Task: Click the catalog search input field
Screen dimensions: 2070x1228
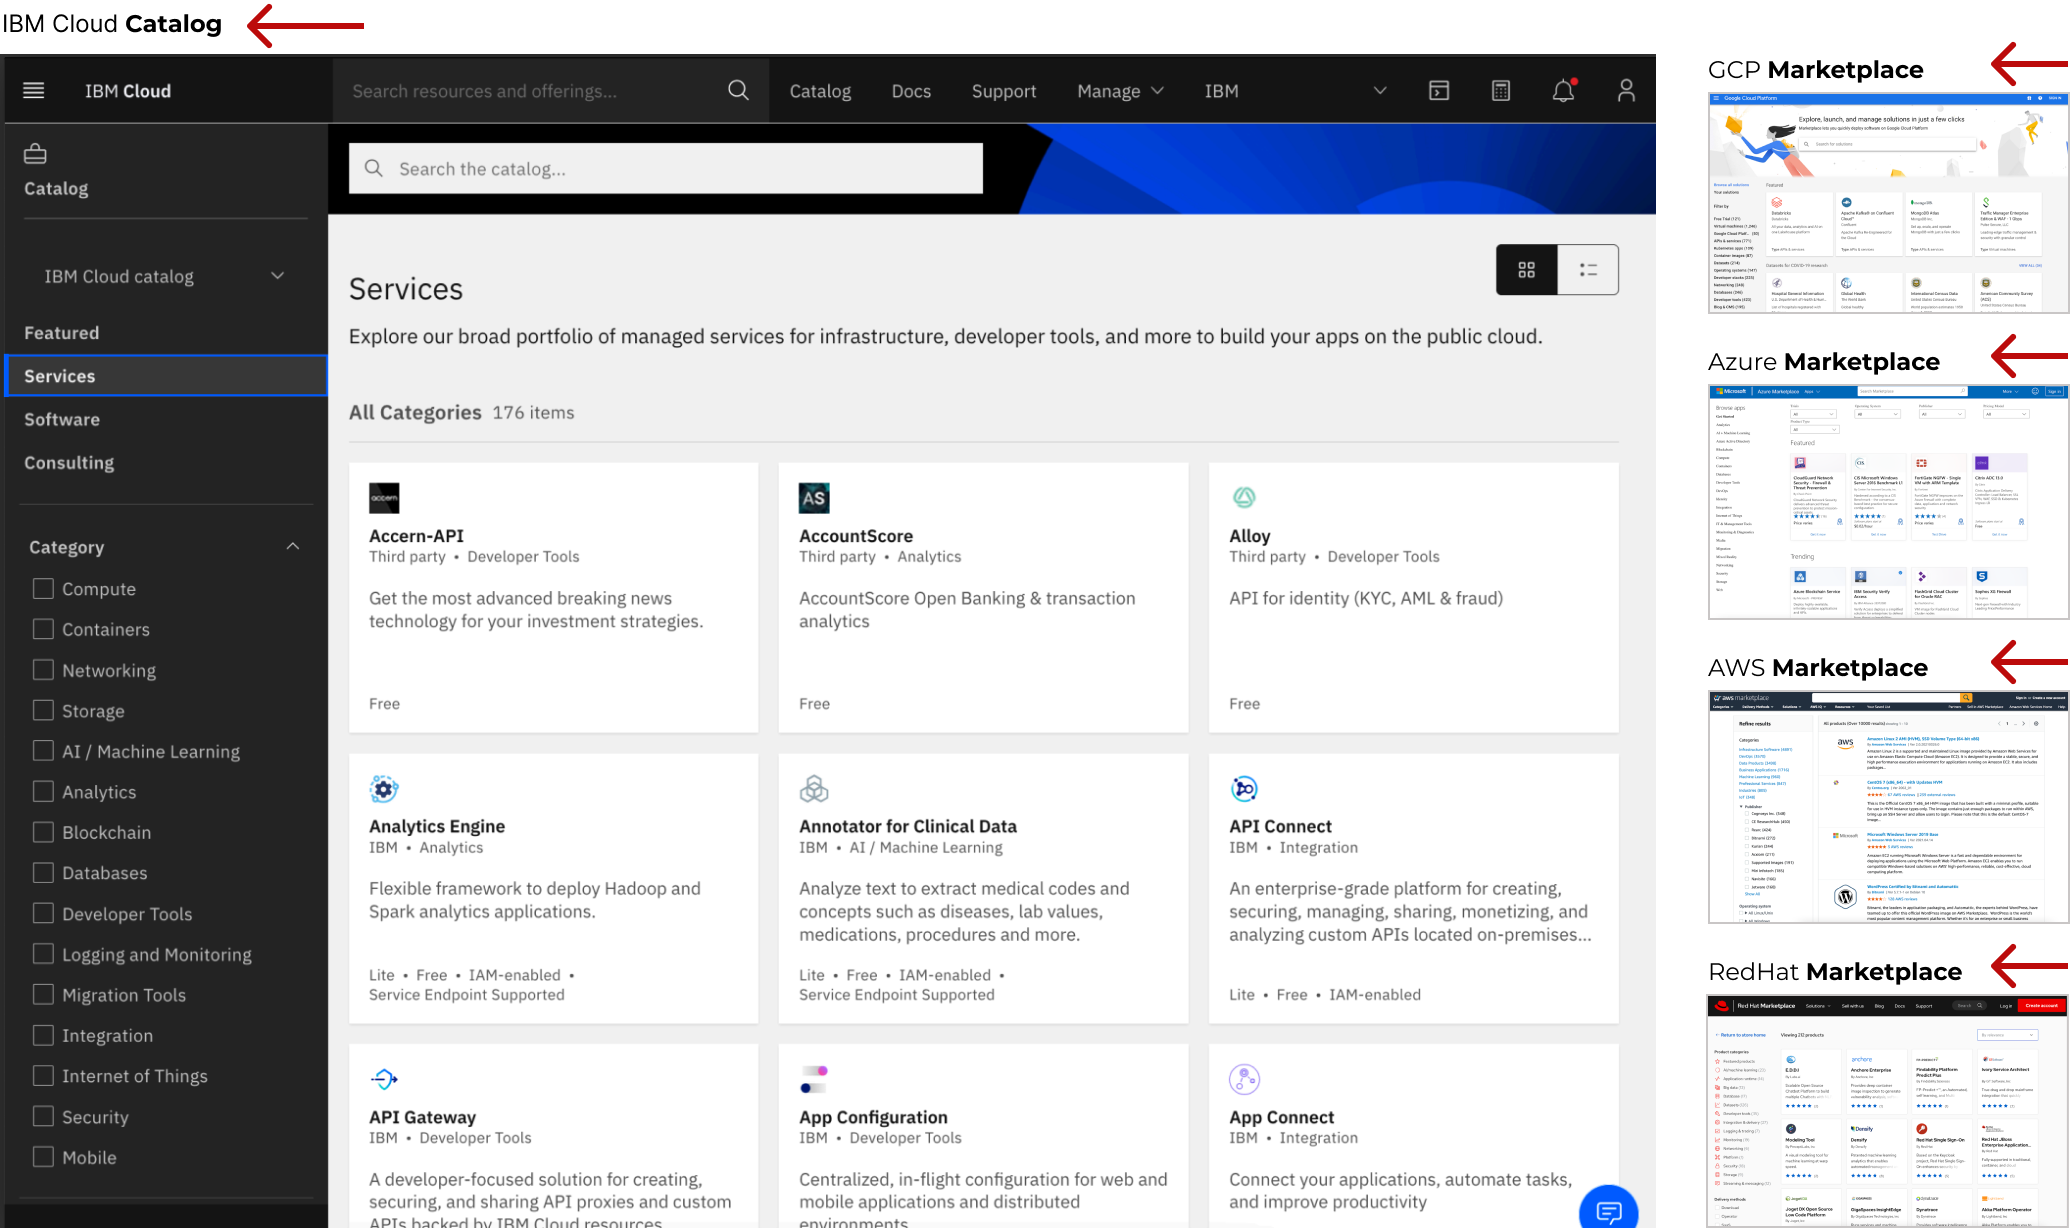Action: [665, 167]
